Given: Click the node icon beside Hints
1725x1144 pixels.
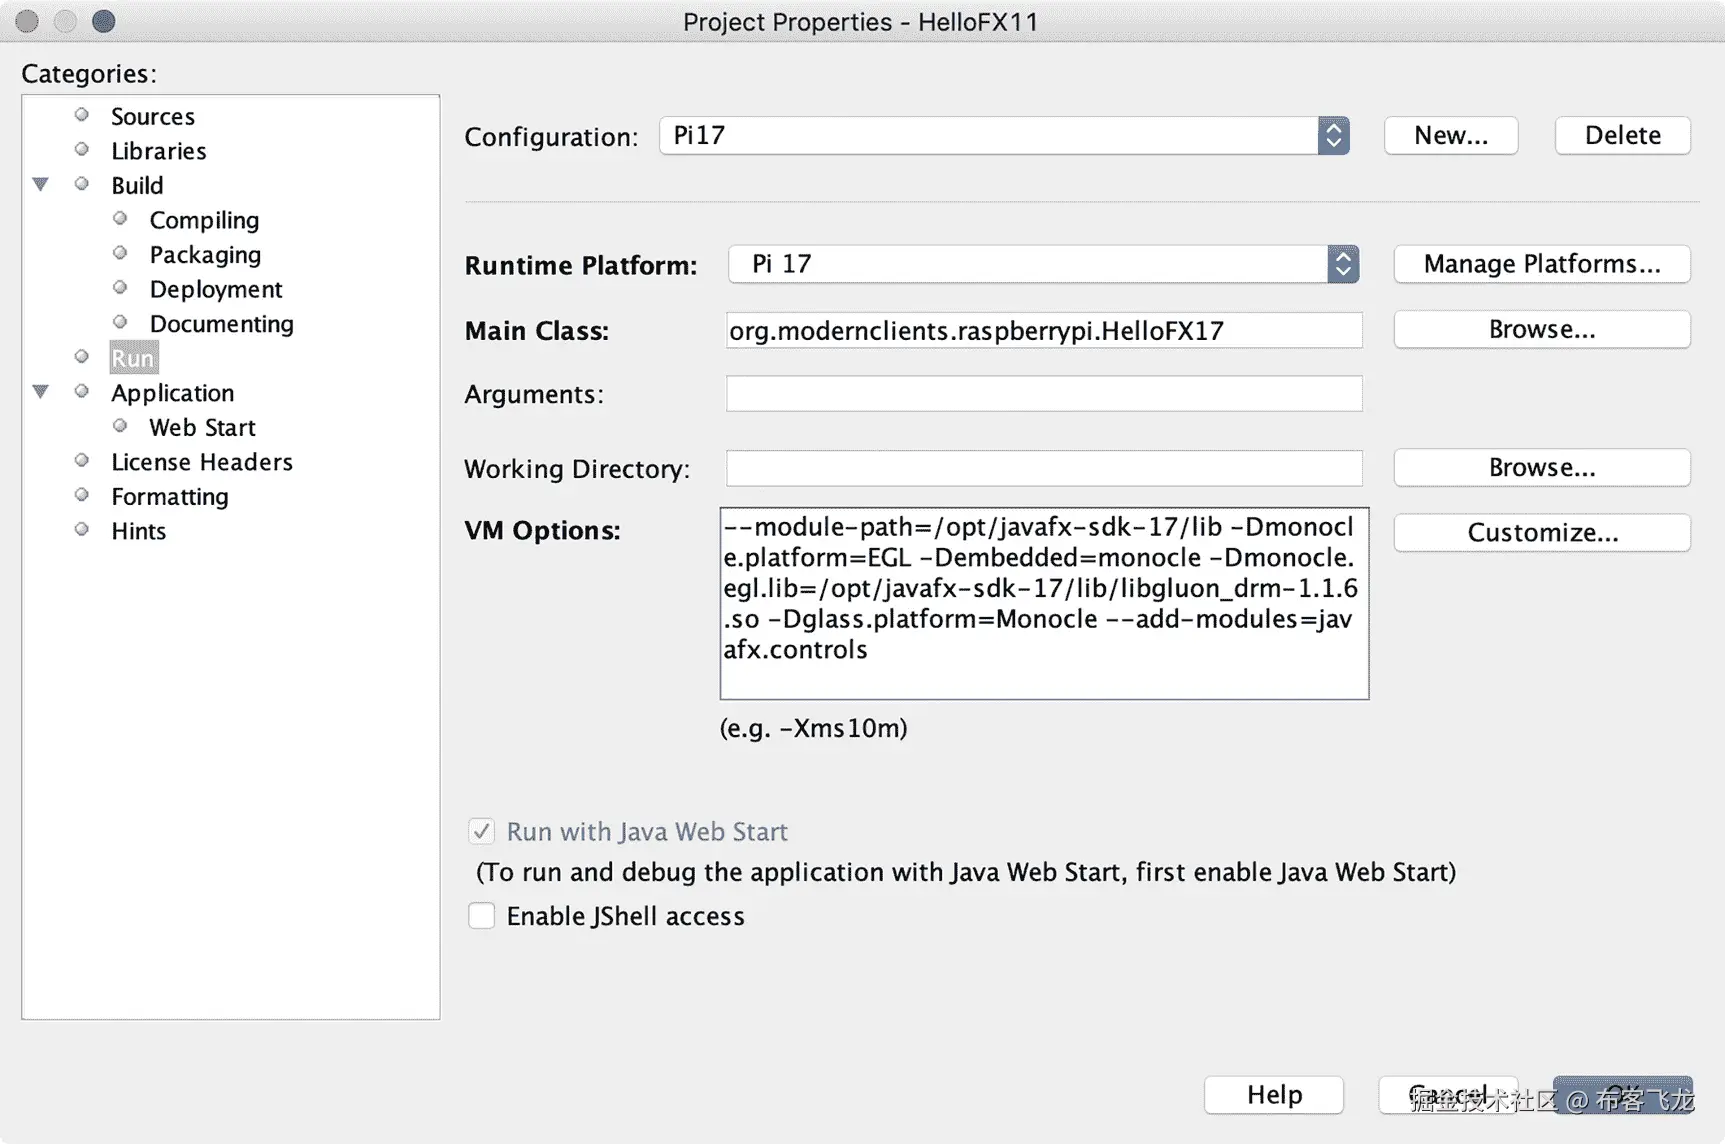Looking at the screenshot, I should [x=82, y=530].
